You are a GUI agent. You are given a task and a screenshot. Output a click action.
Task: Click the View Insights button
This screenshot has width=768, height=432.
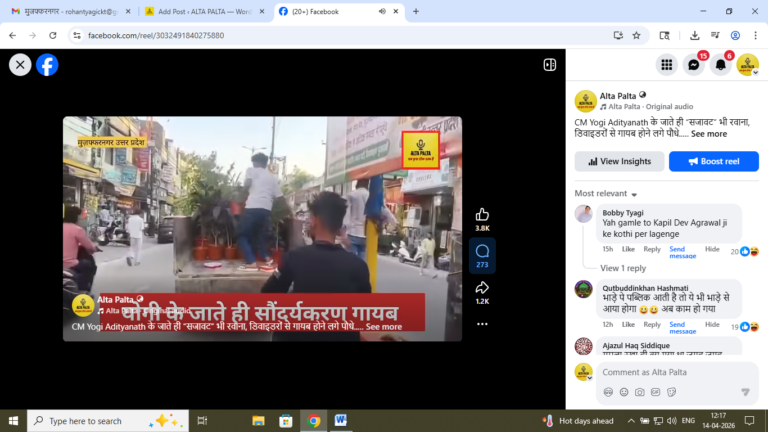[x=619, y=161]
